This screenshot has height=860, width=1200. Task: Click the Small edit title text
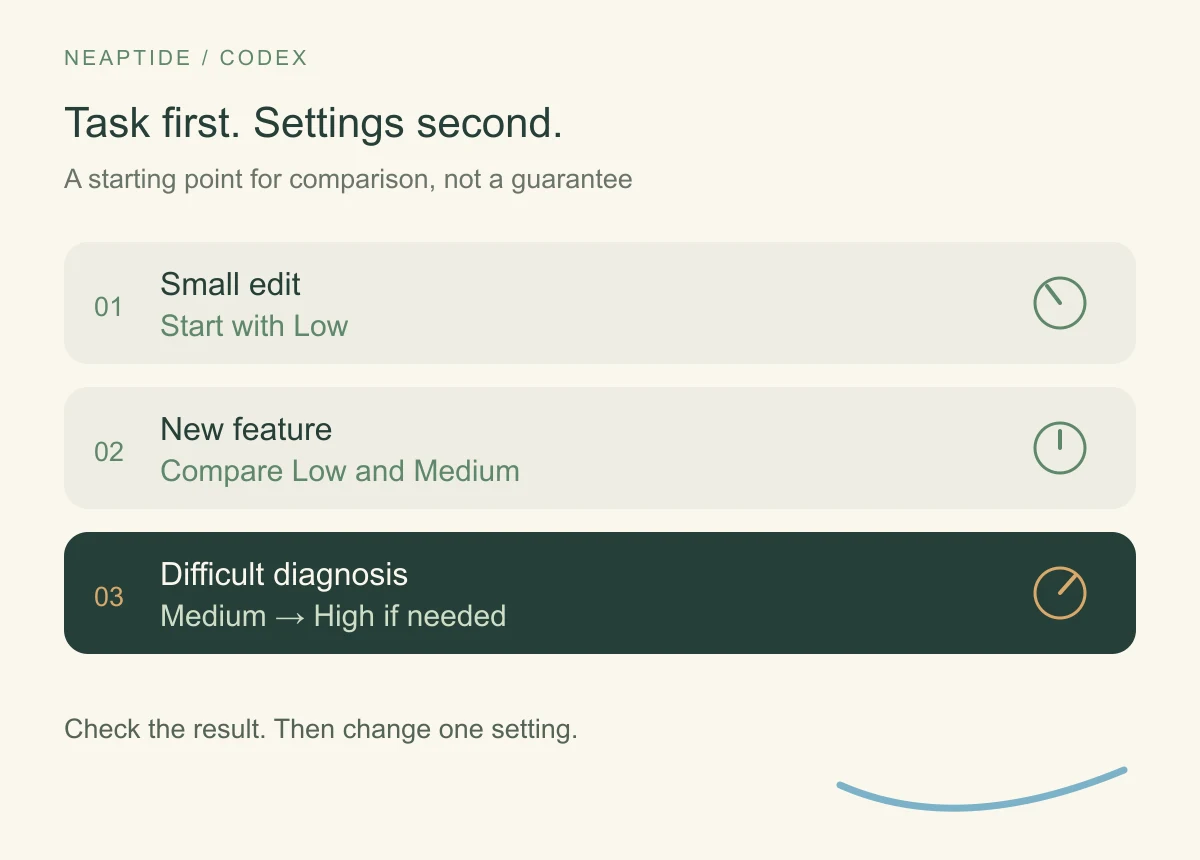(230, 284)
